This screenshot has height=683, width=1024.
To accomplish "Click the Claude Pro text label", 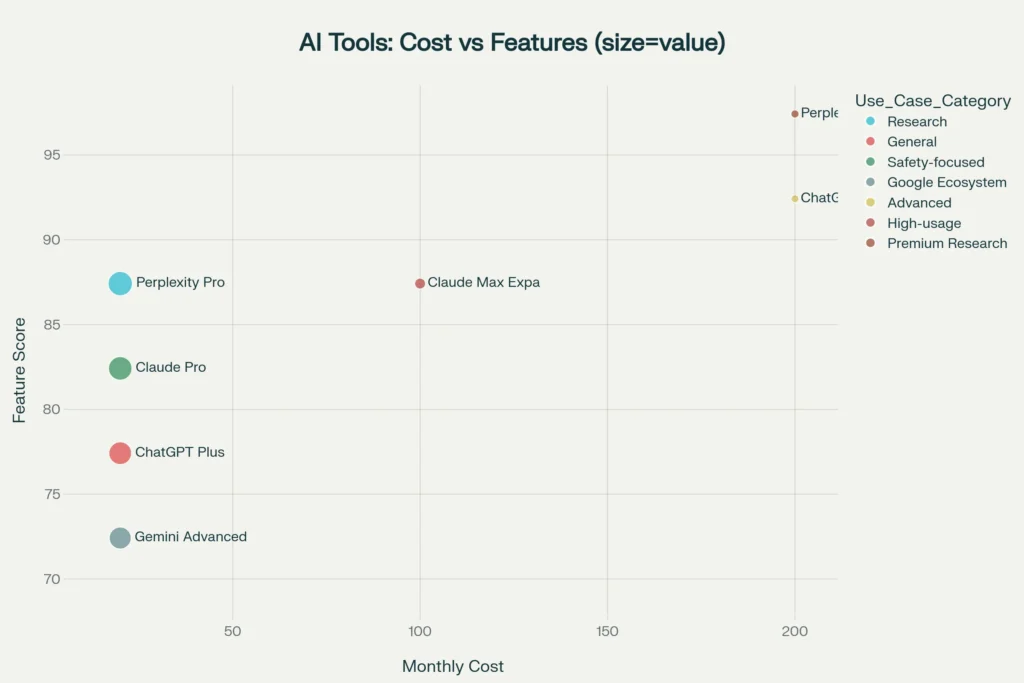I will pyautogui.click(x=170, y=367).
